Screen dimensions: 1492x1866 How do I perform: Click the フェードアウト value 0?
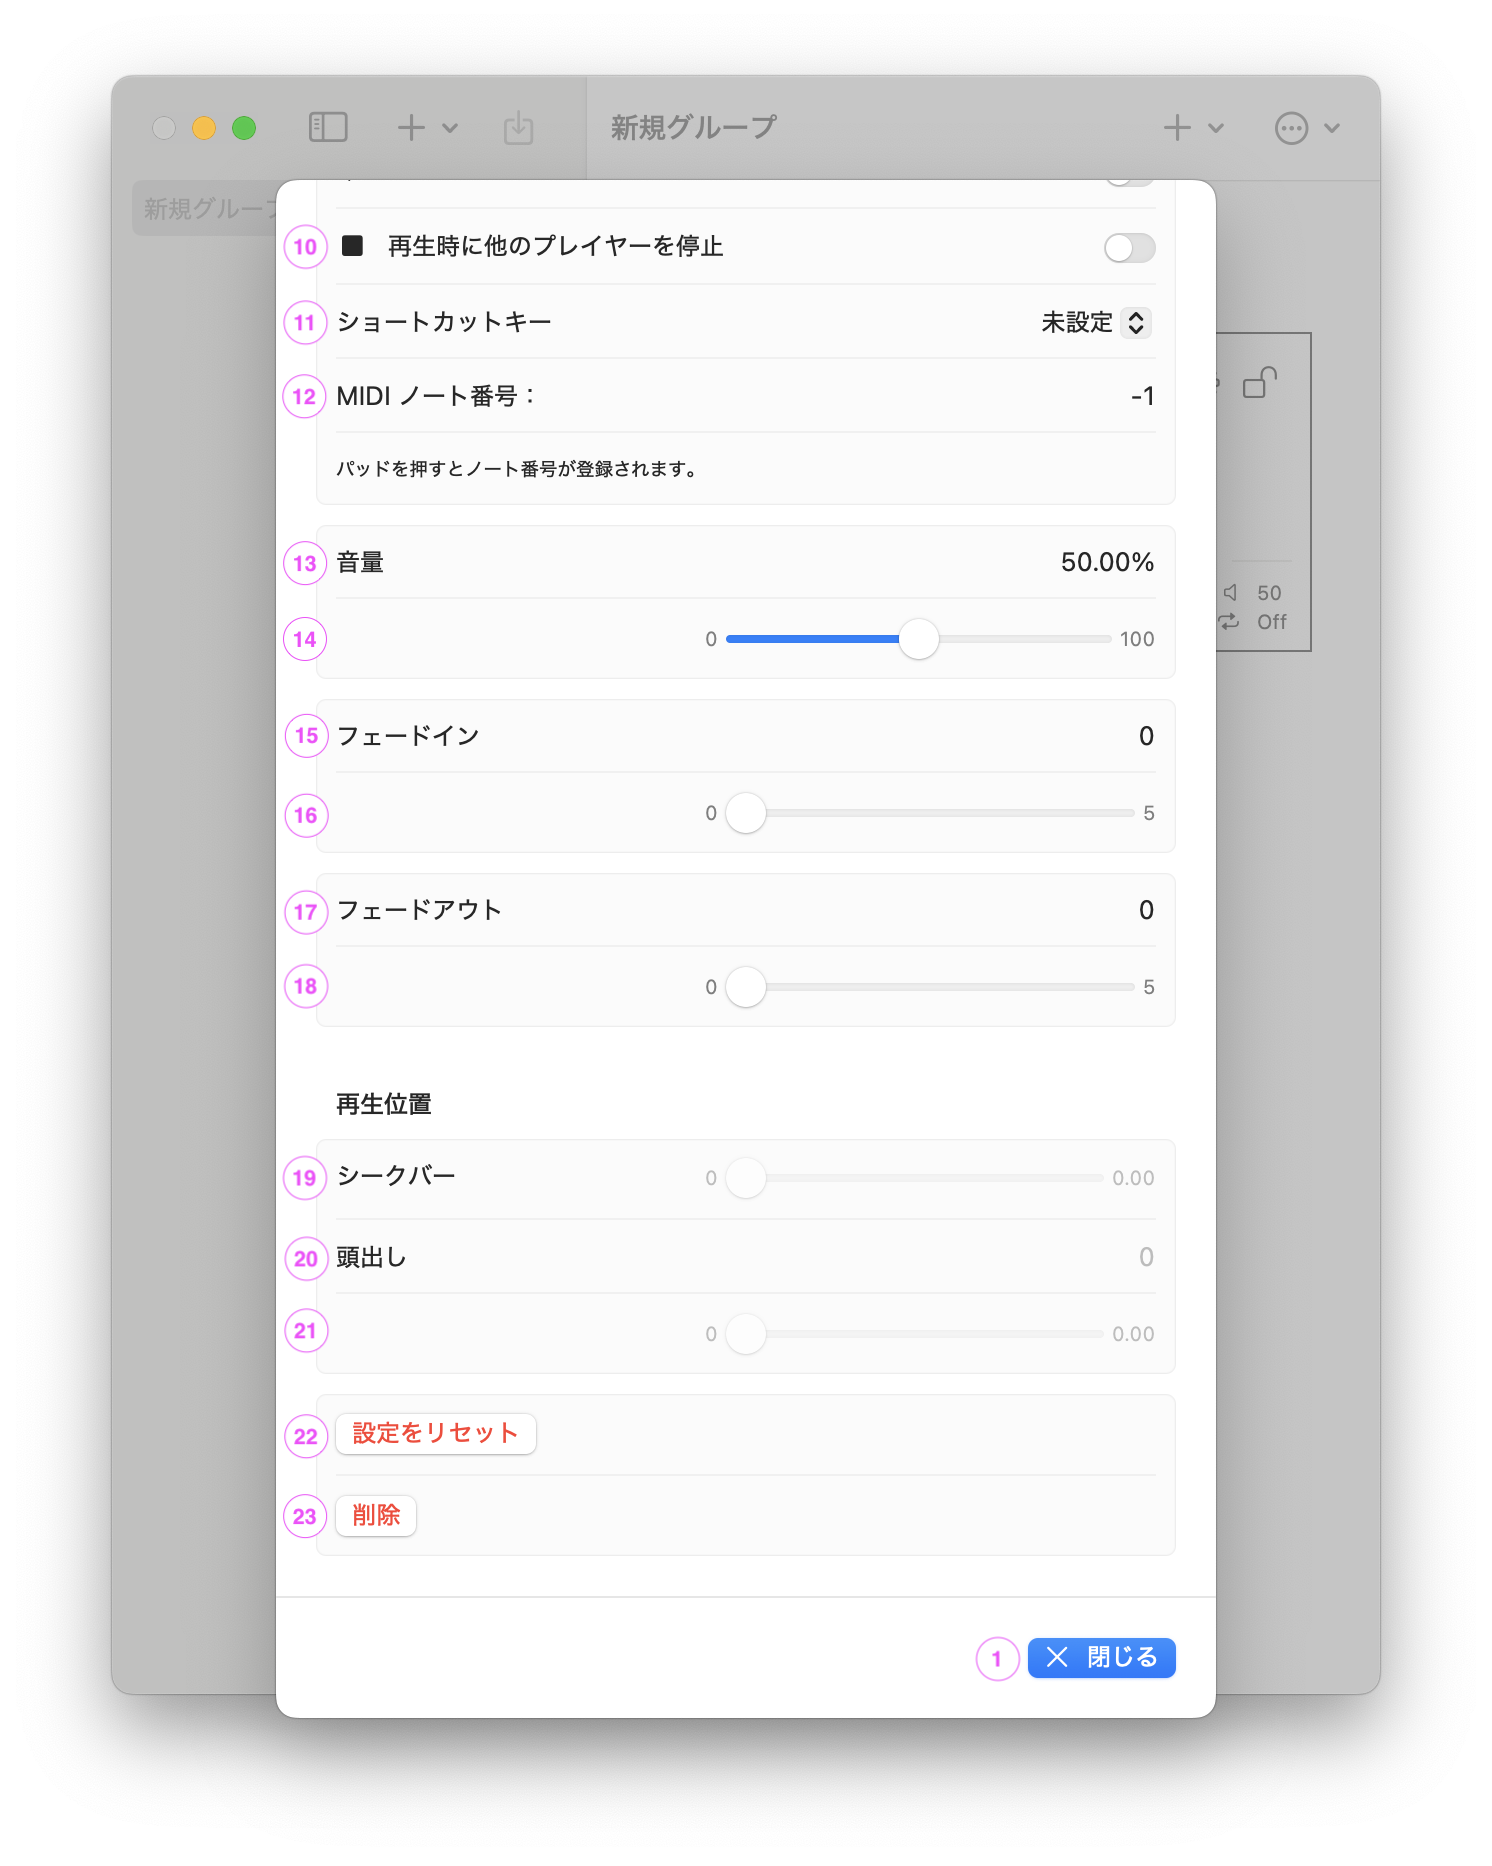1146,910
